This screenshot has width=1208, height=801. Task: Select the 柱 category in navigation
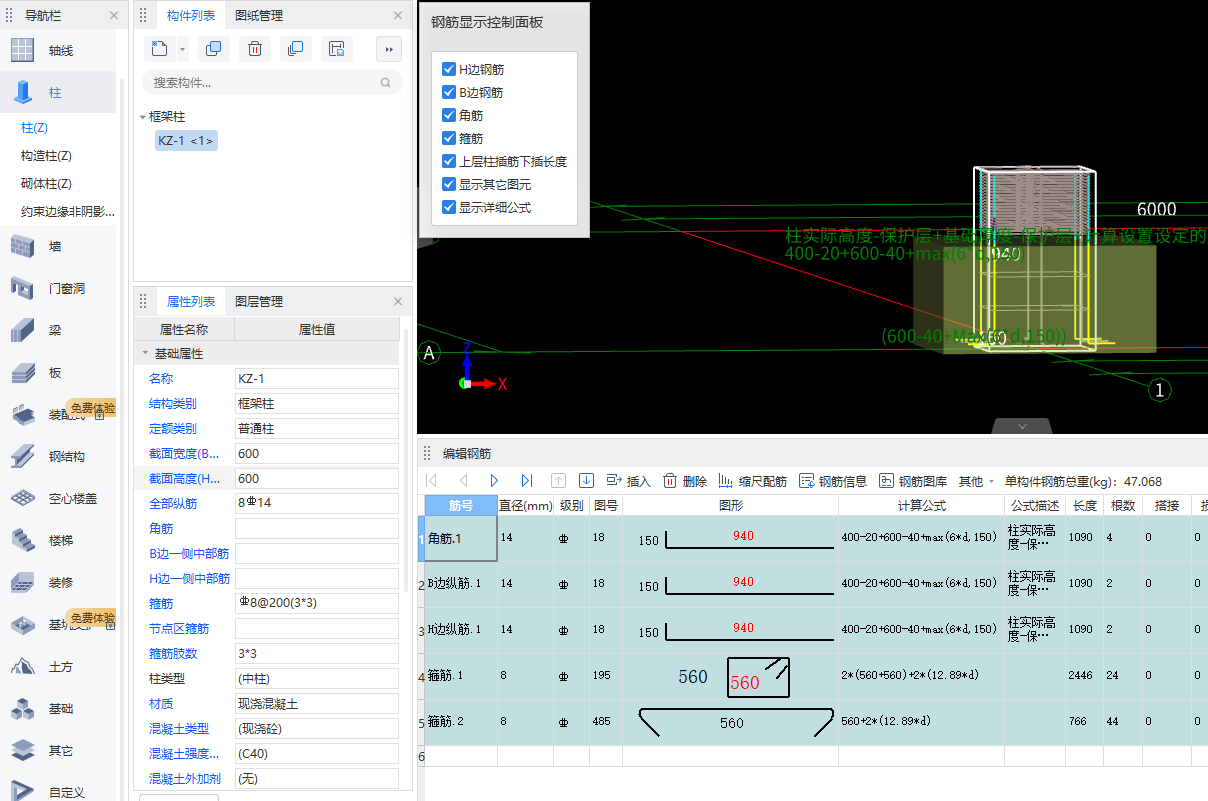[x=60, y=92]
